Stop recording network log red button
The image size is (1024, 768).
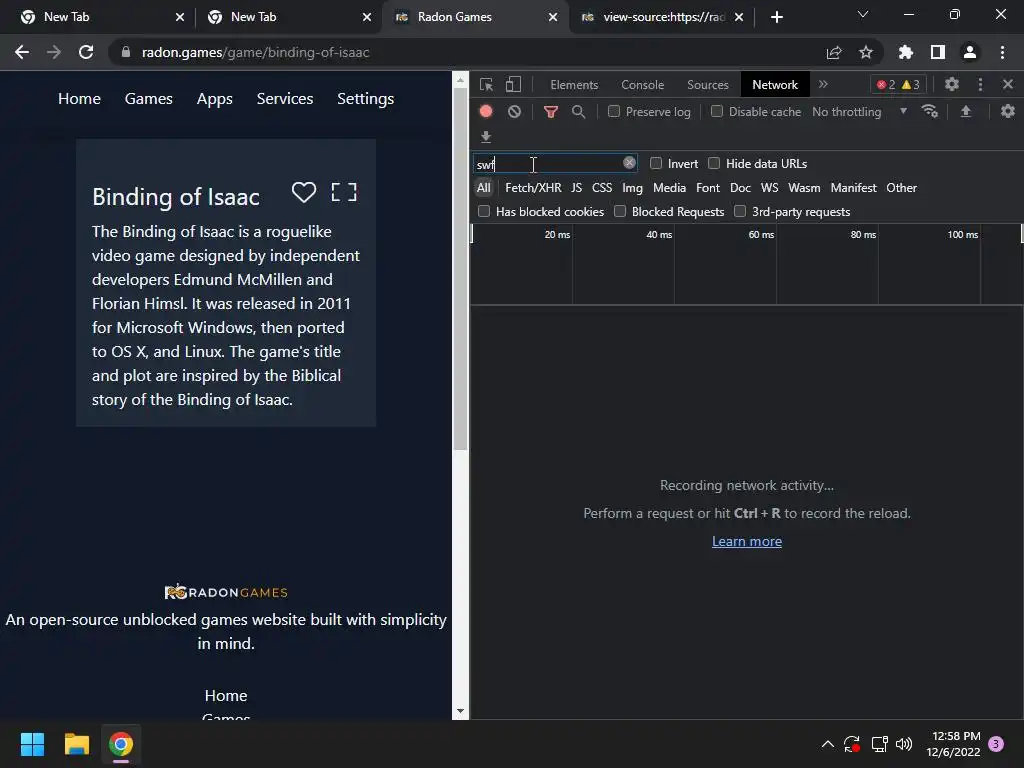(x=486, y=111)
